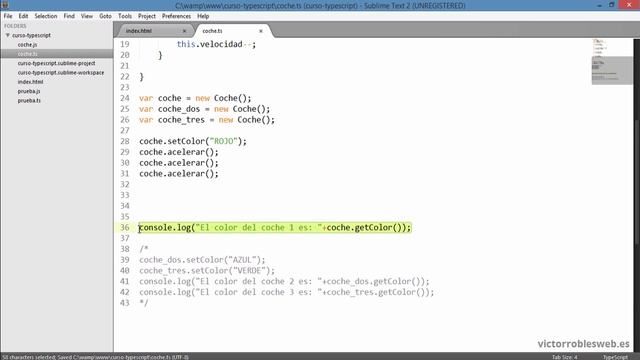This screenshot has height=360, width=640.
Task: Open index.html in the sidebar
Action: tap(30, 82)
